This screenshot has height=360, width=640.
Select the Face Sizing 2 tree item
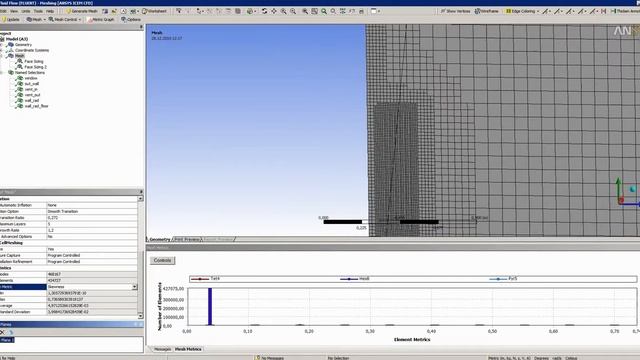coord(36,67)
